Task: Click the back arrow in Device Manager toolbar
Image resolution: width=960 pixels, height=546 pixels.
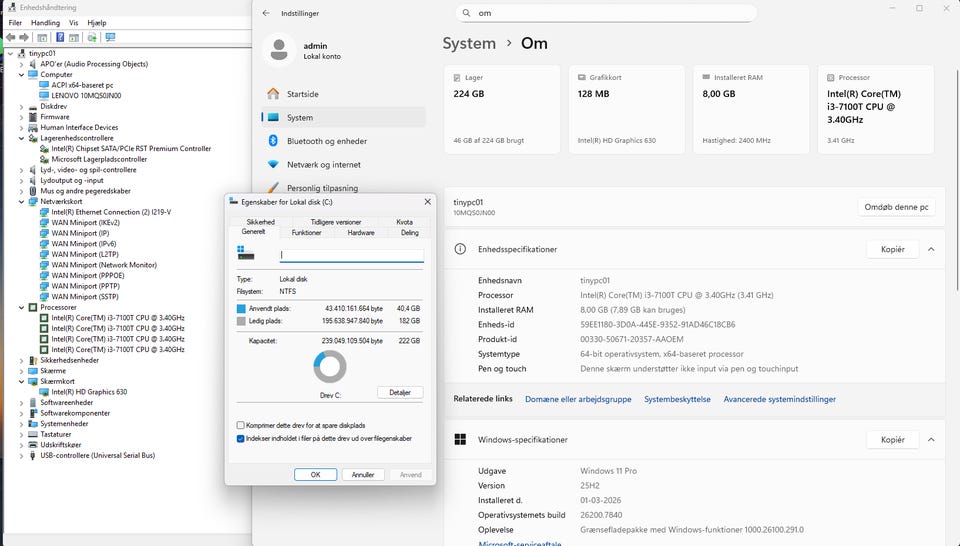Action: (11, 37)
